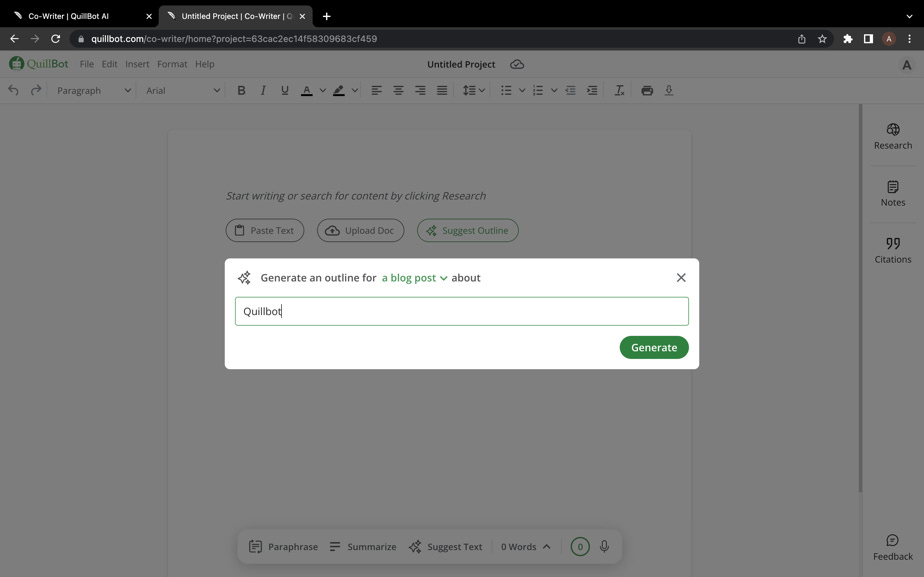Justify text alignment
This screenshot has width=924, height=577.
pos(442,90)
